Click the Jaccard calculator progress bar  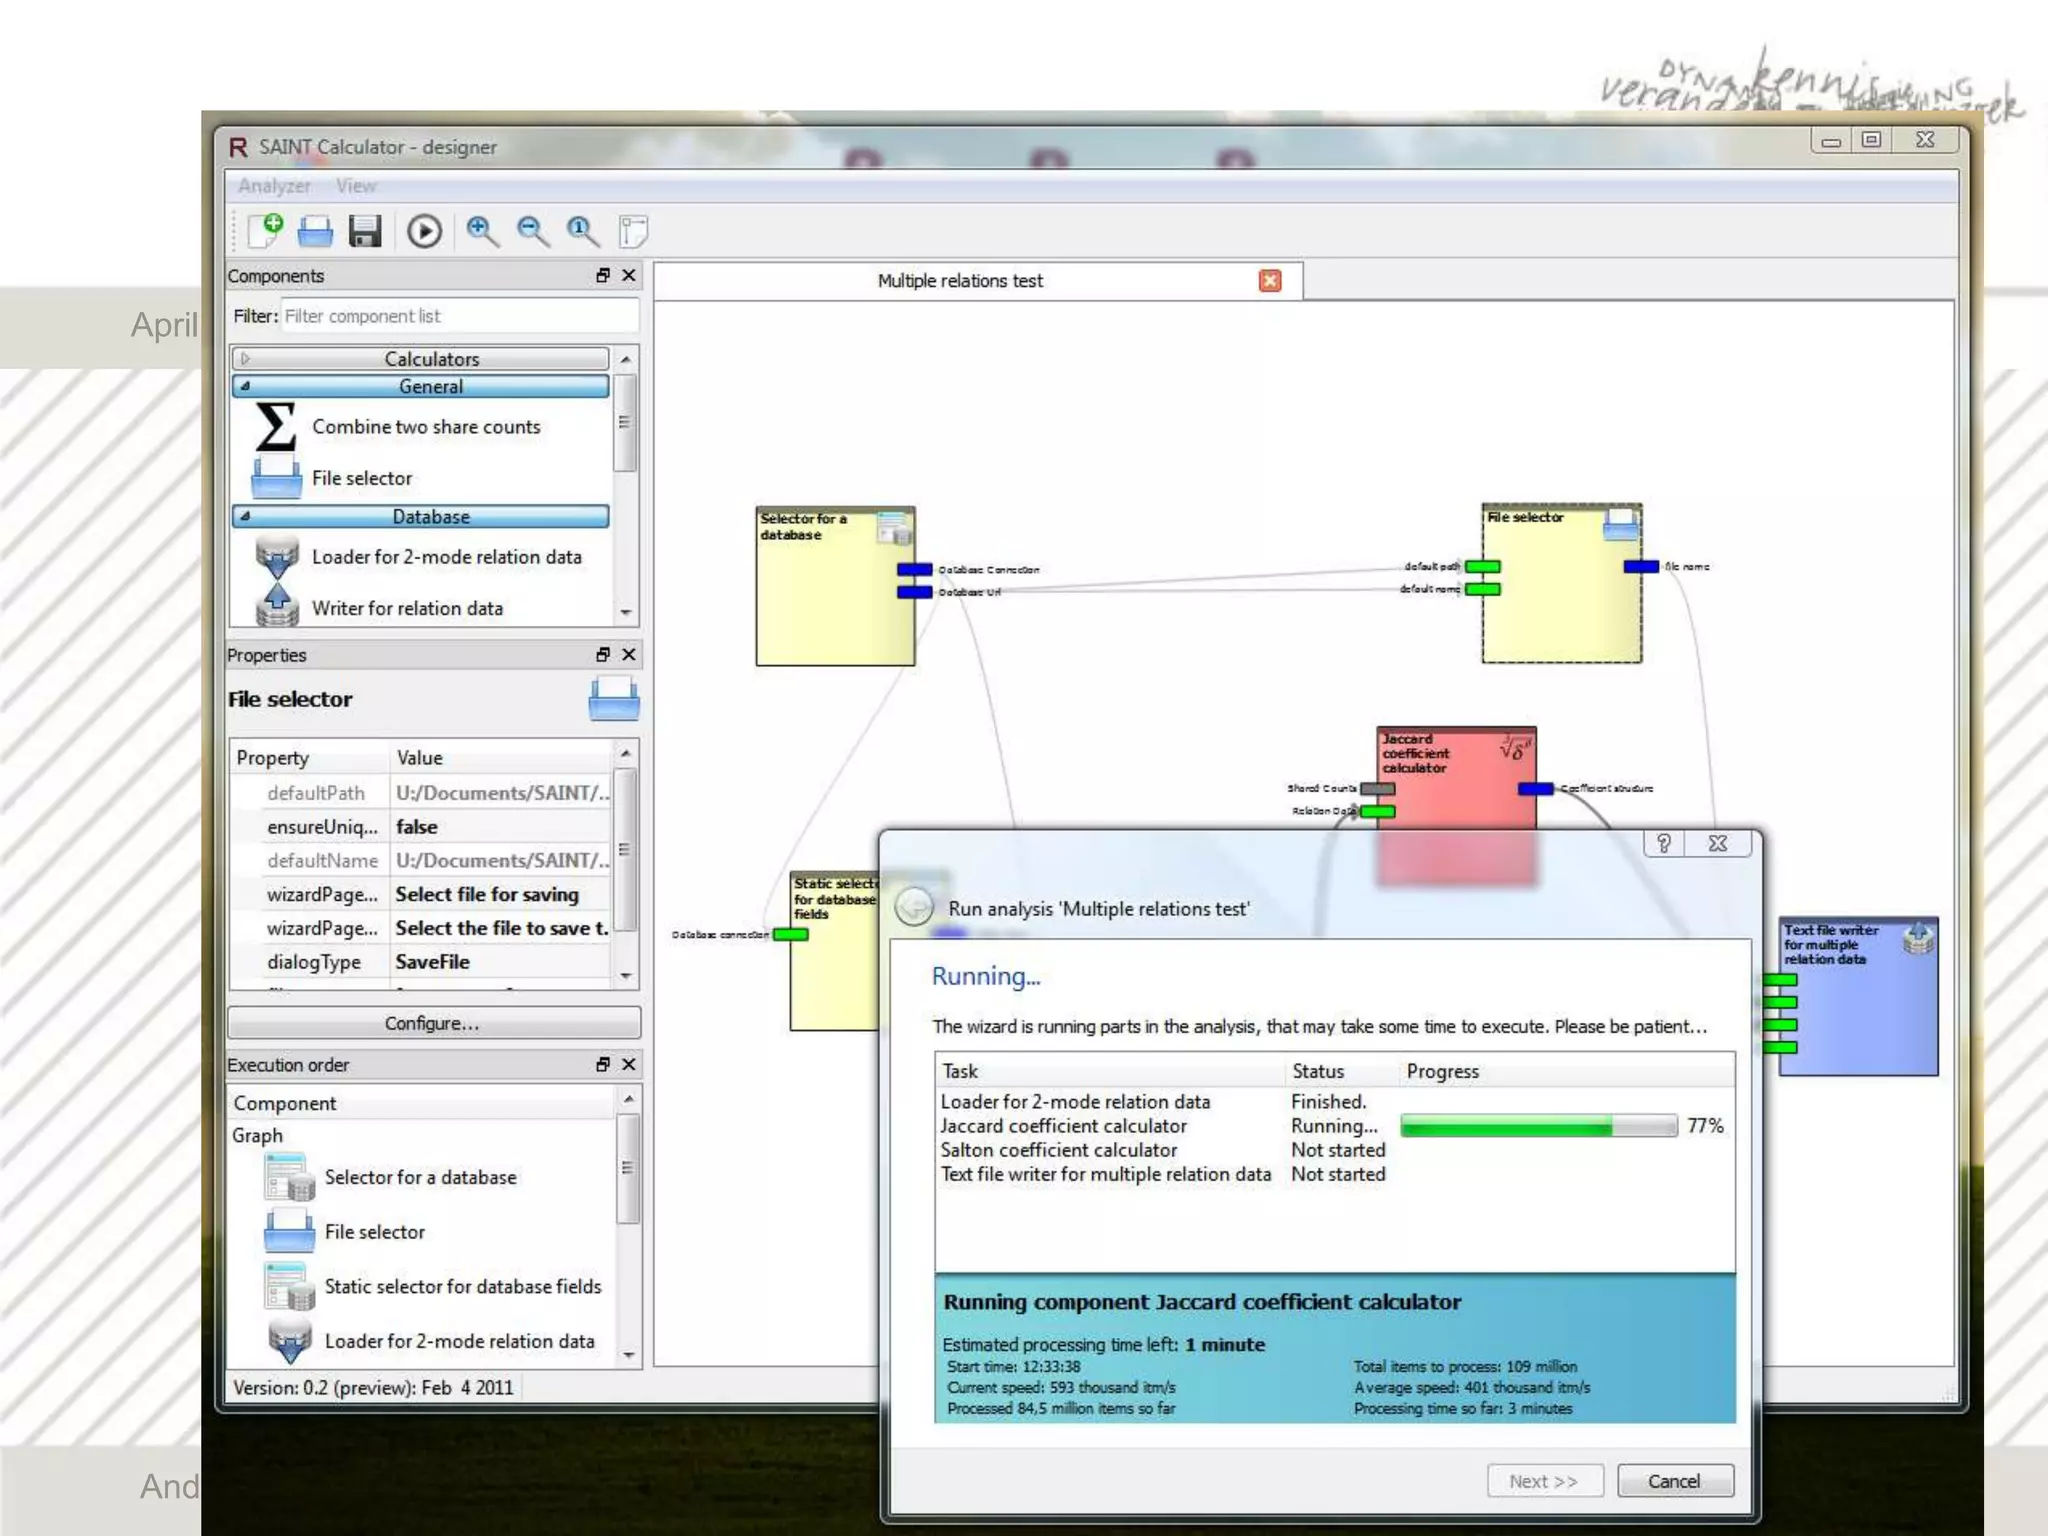point(1538,1126)
